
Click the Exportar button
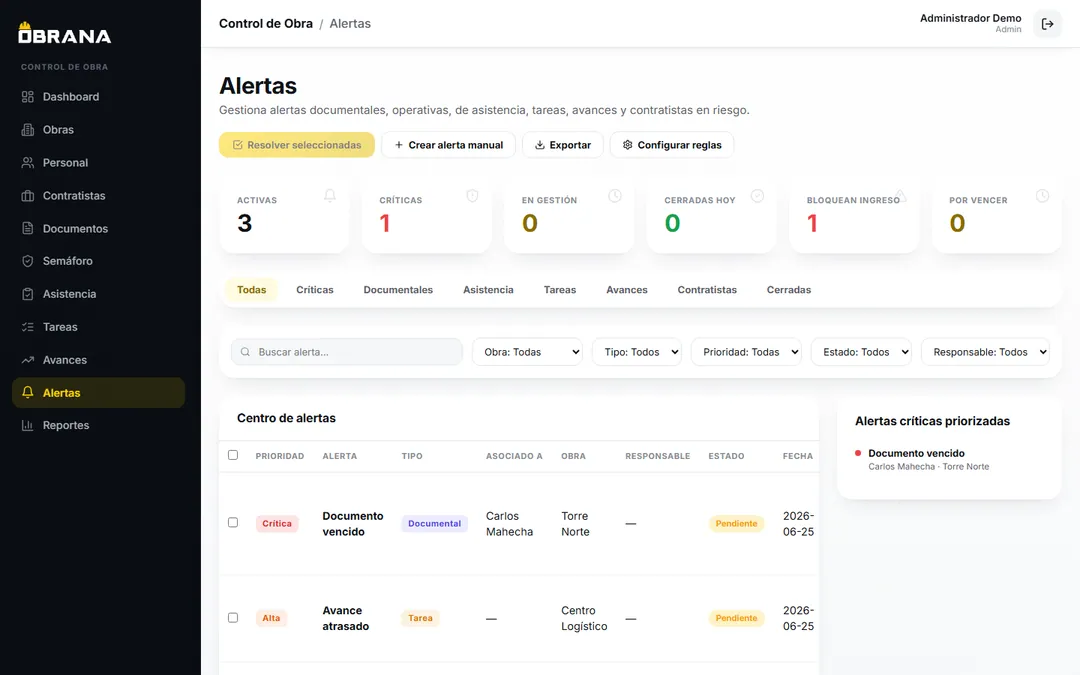tap(563, 145)
